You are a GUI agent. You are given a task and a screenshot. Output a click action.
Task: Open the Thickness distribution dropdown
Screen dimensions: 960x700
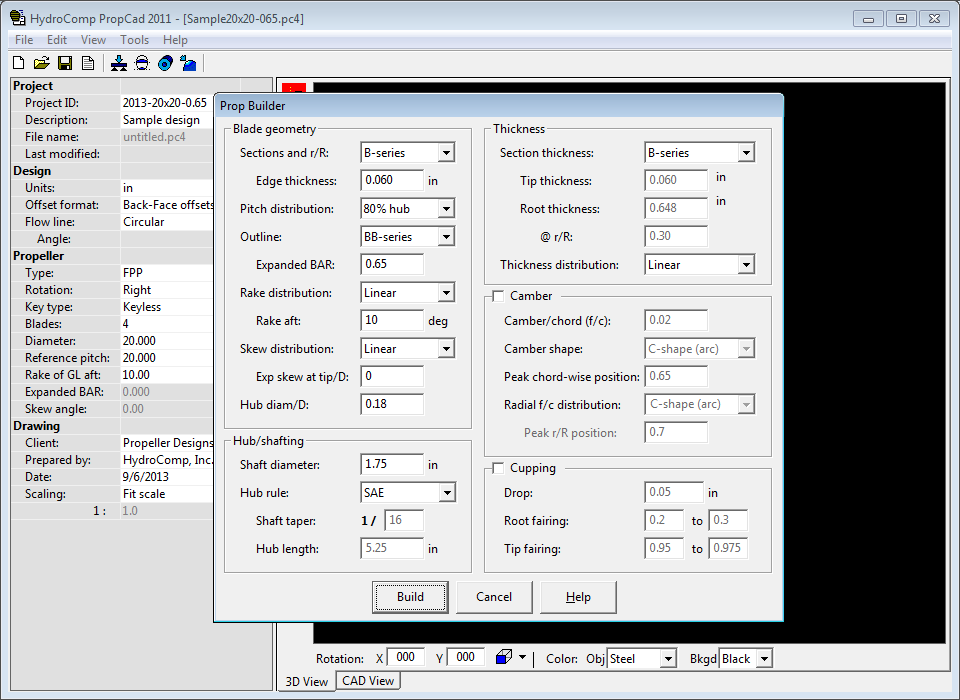point(745,265)
